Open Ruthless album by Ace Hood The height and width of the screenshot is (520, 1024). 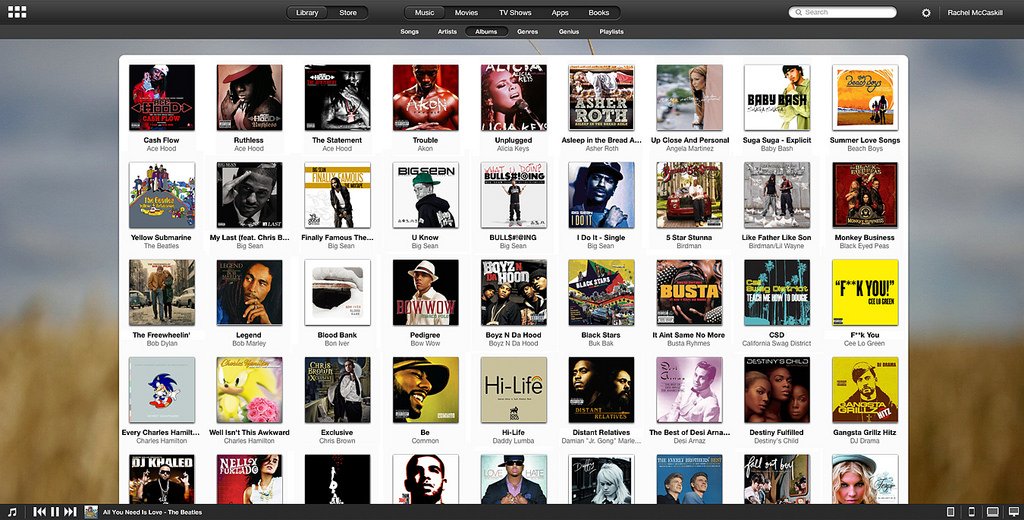[249, 97]
